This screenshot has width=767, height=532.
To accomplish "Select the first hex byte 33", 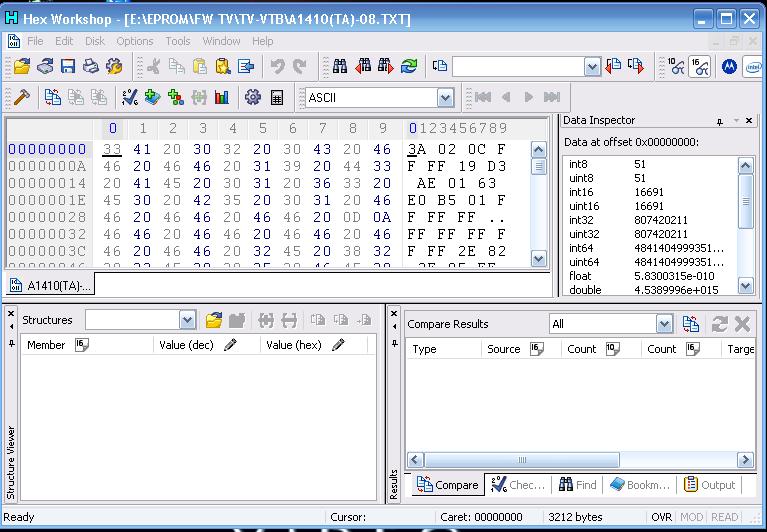I will [x=112, y=149].
